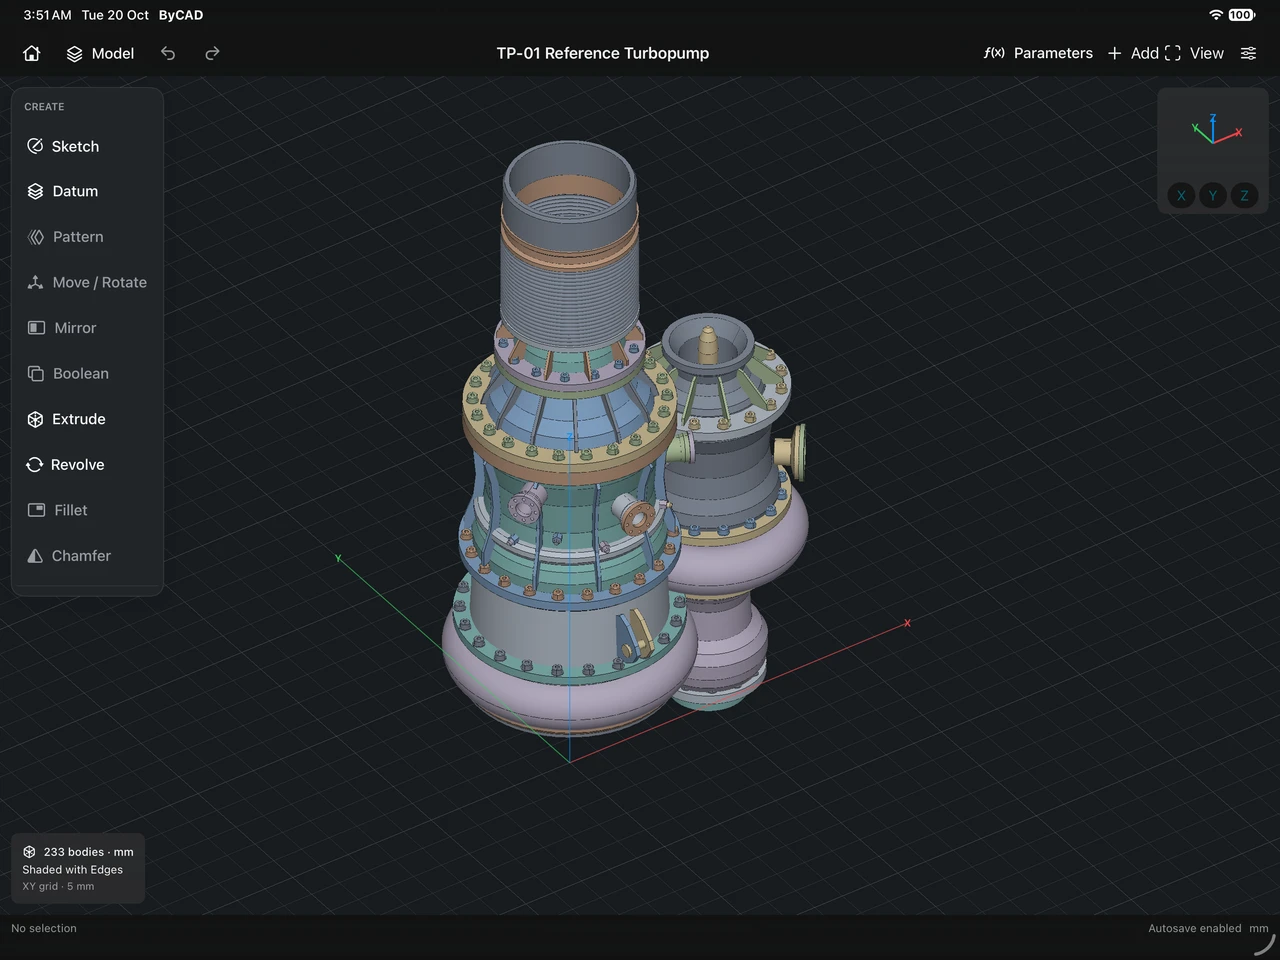Open the display settings sliders icon
The image size is (1280, 960).
click(1248, 53)
